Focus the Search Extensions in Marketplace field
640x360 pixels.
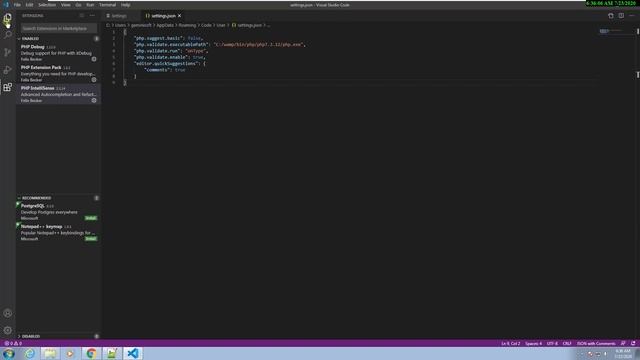(59, 29)
